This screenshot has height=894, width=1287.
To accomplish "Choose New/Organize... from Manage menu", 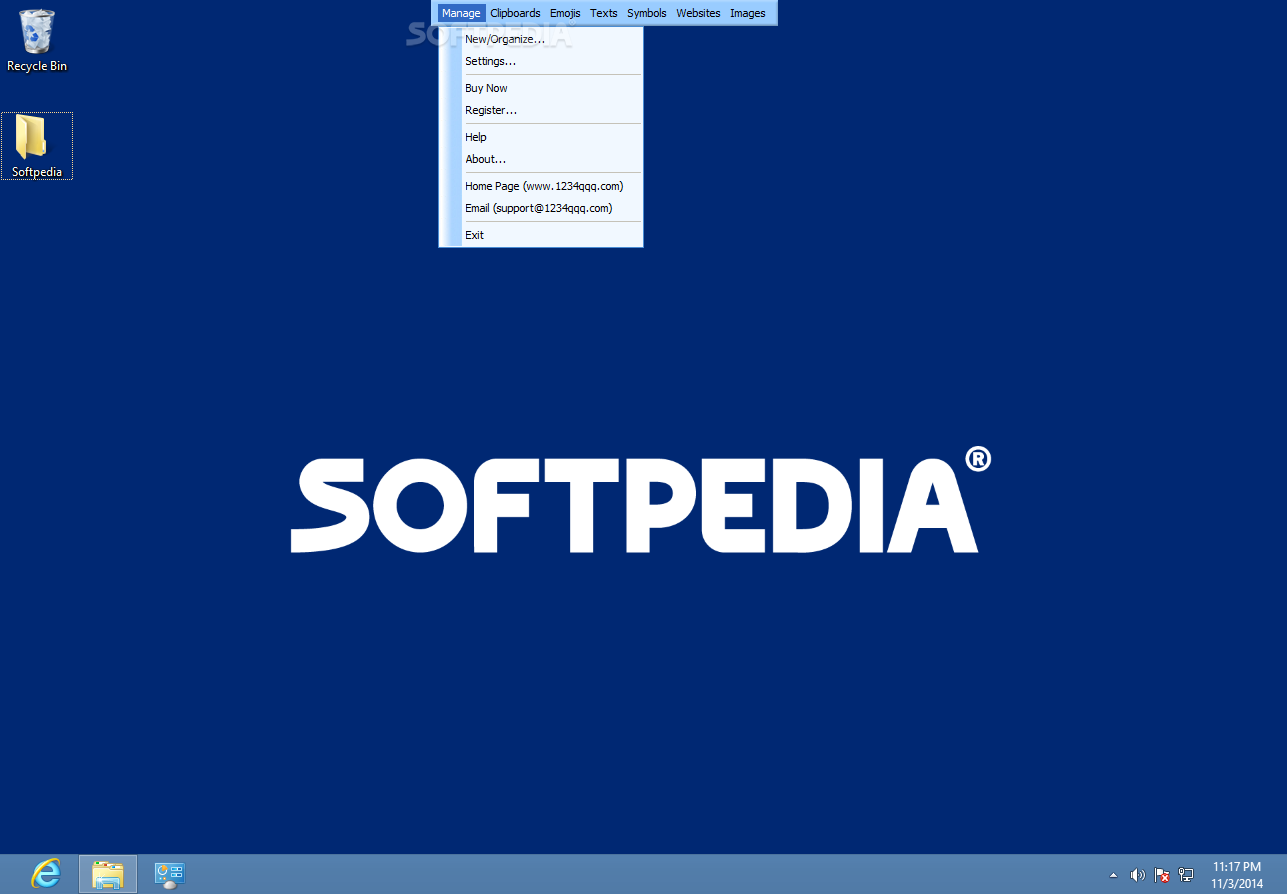I will pyautogui.click(x=541, y=39).
